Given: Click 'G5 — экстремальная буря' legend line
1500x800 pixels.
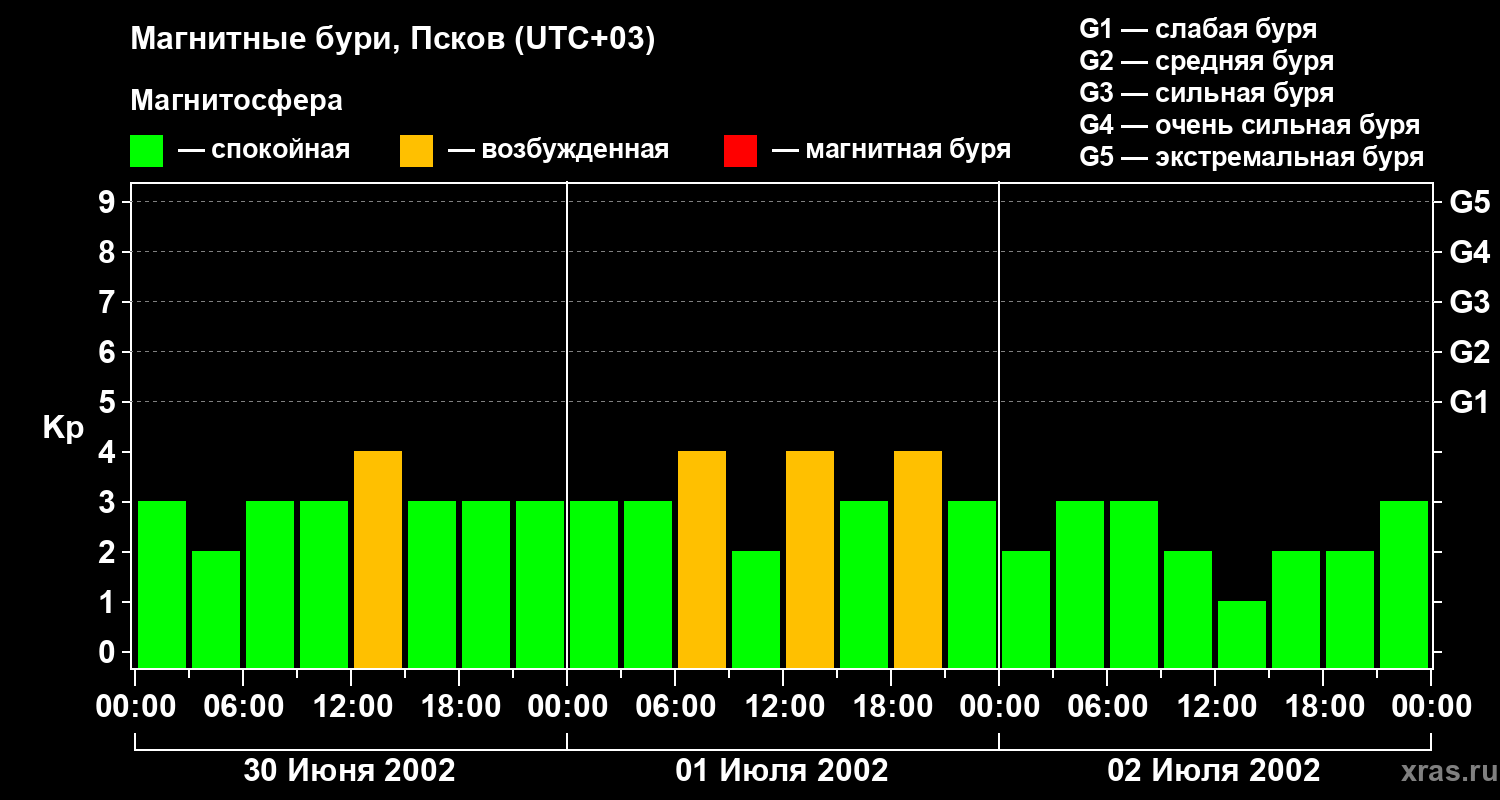Looking at the screenshot, I should [1252, 157].
